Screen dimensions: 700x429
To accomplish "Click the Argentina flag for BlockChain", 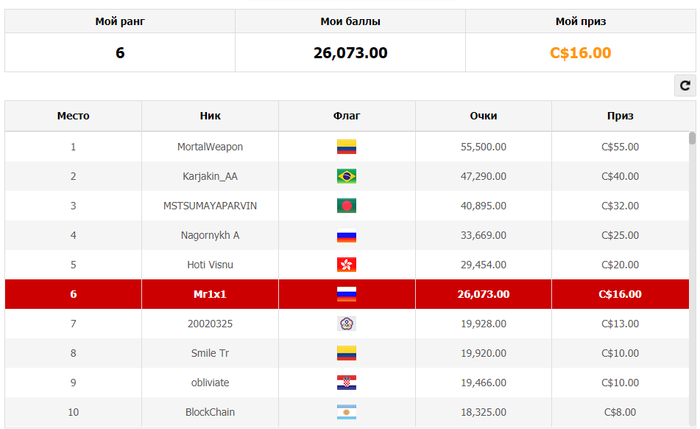I will click(346, 412).
